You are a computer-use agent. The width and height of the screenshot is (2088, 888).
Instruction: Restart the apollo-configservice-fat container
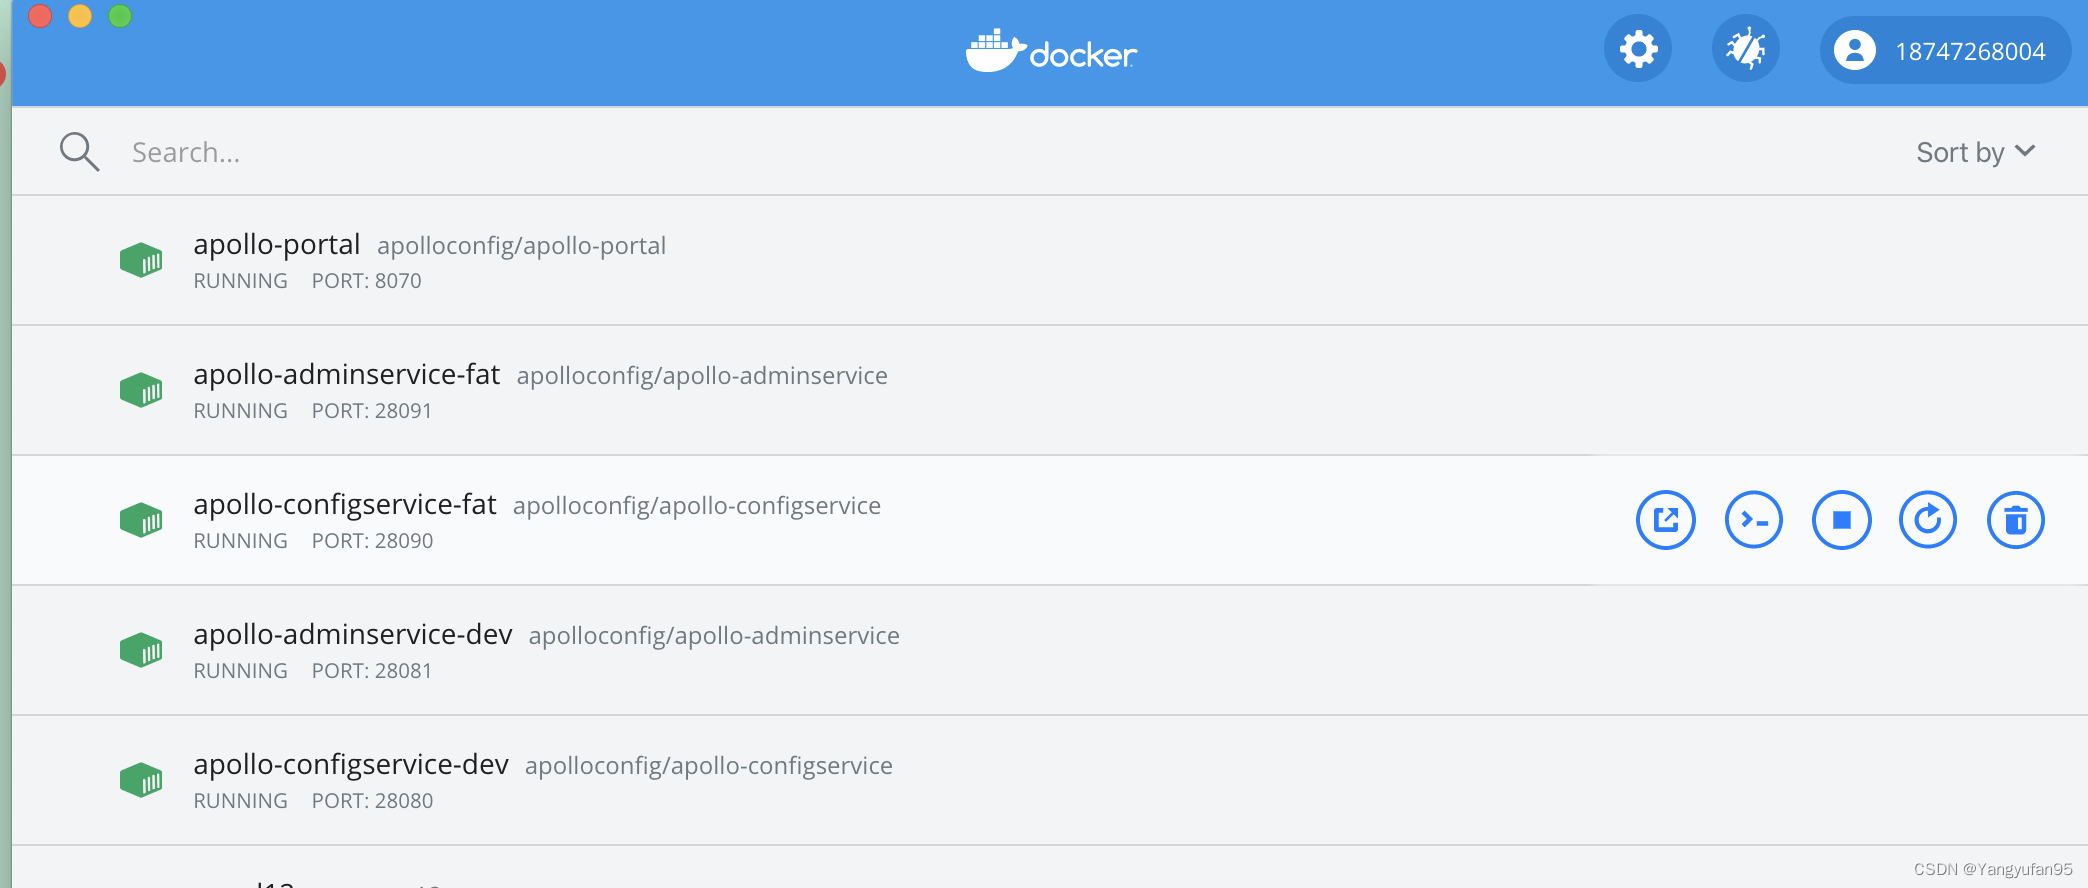pyautogui.click(x=1928, y=520)
